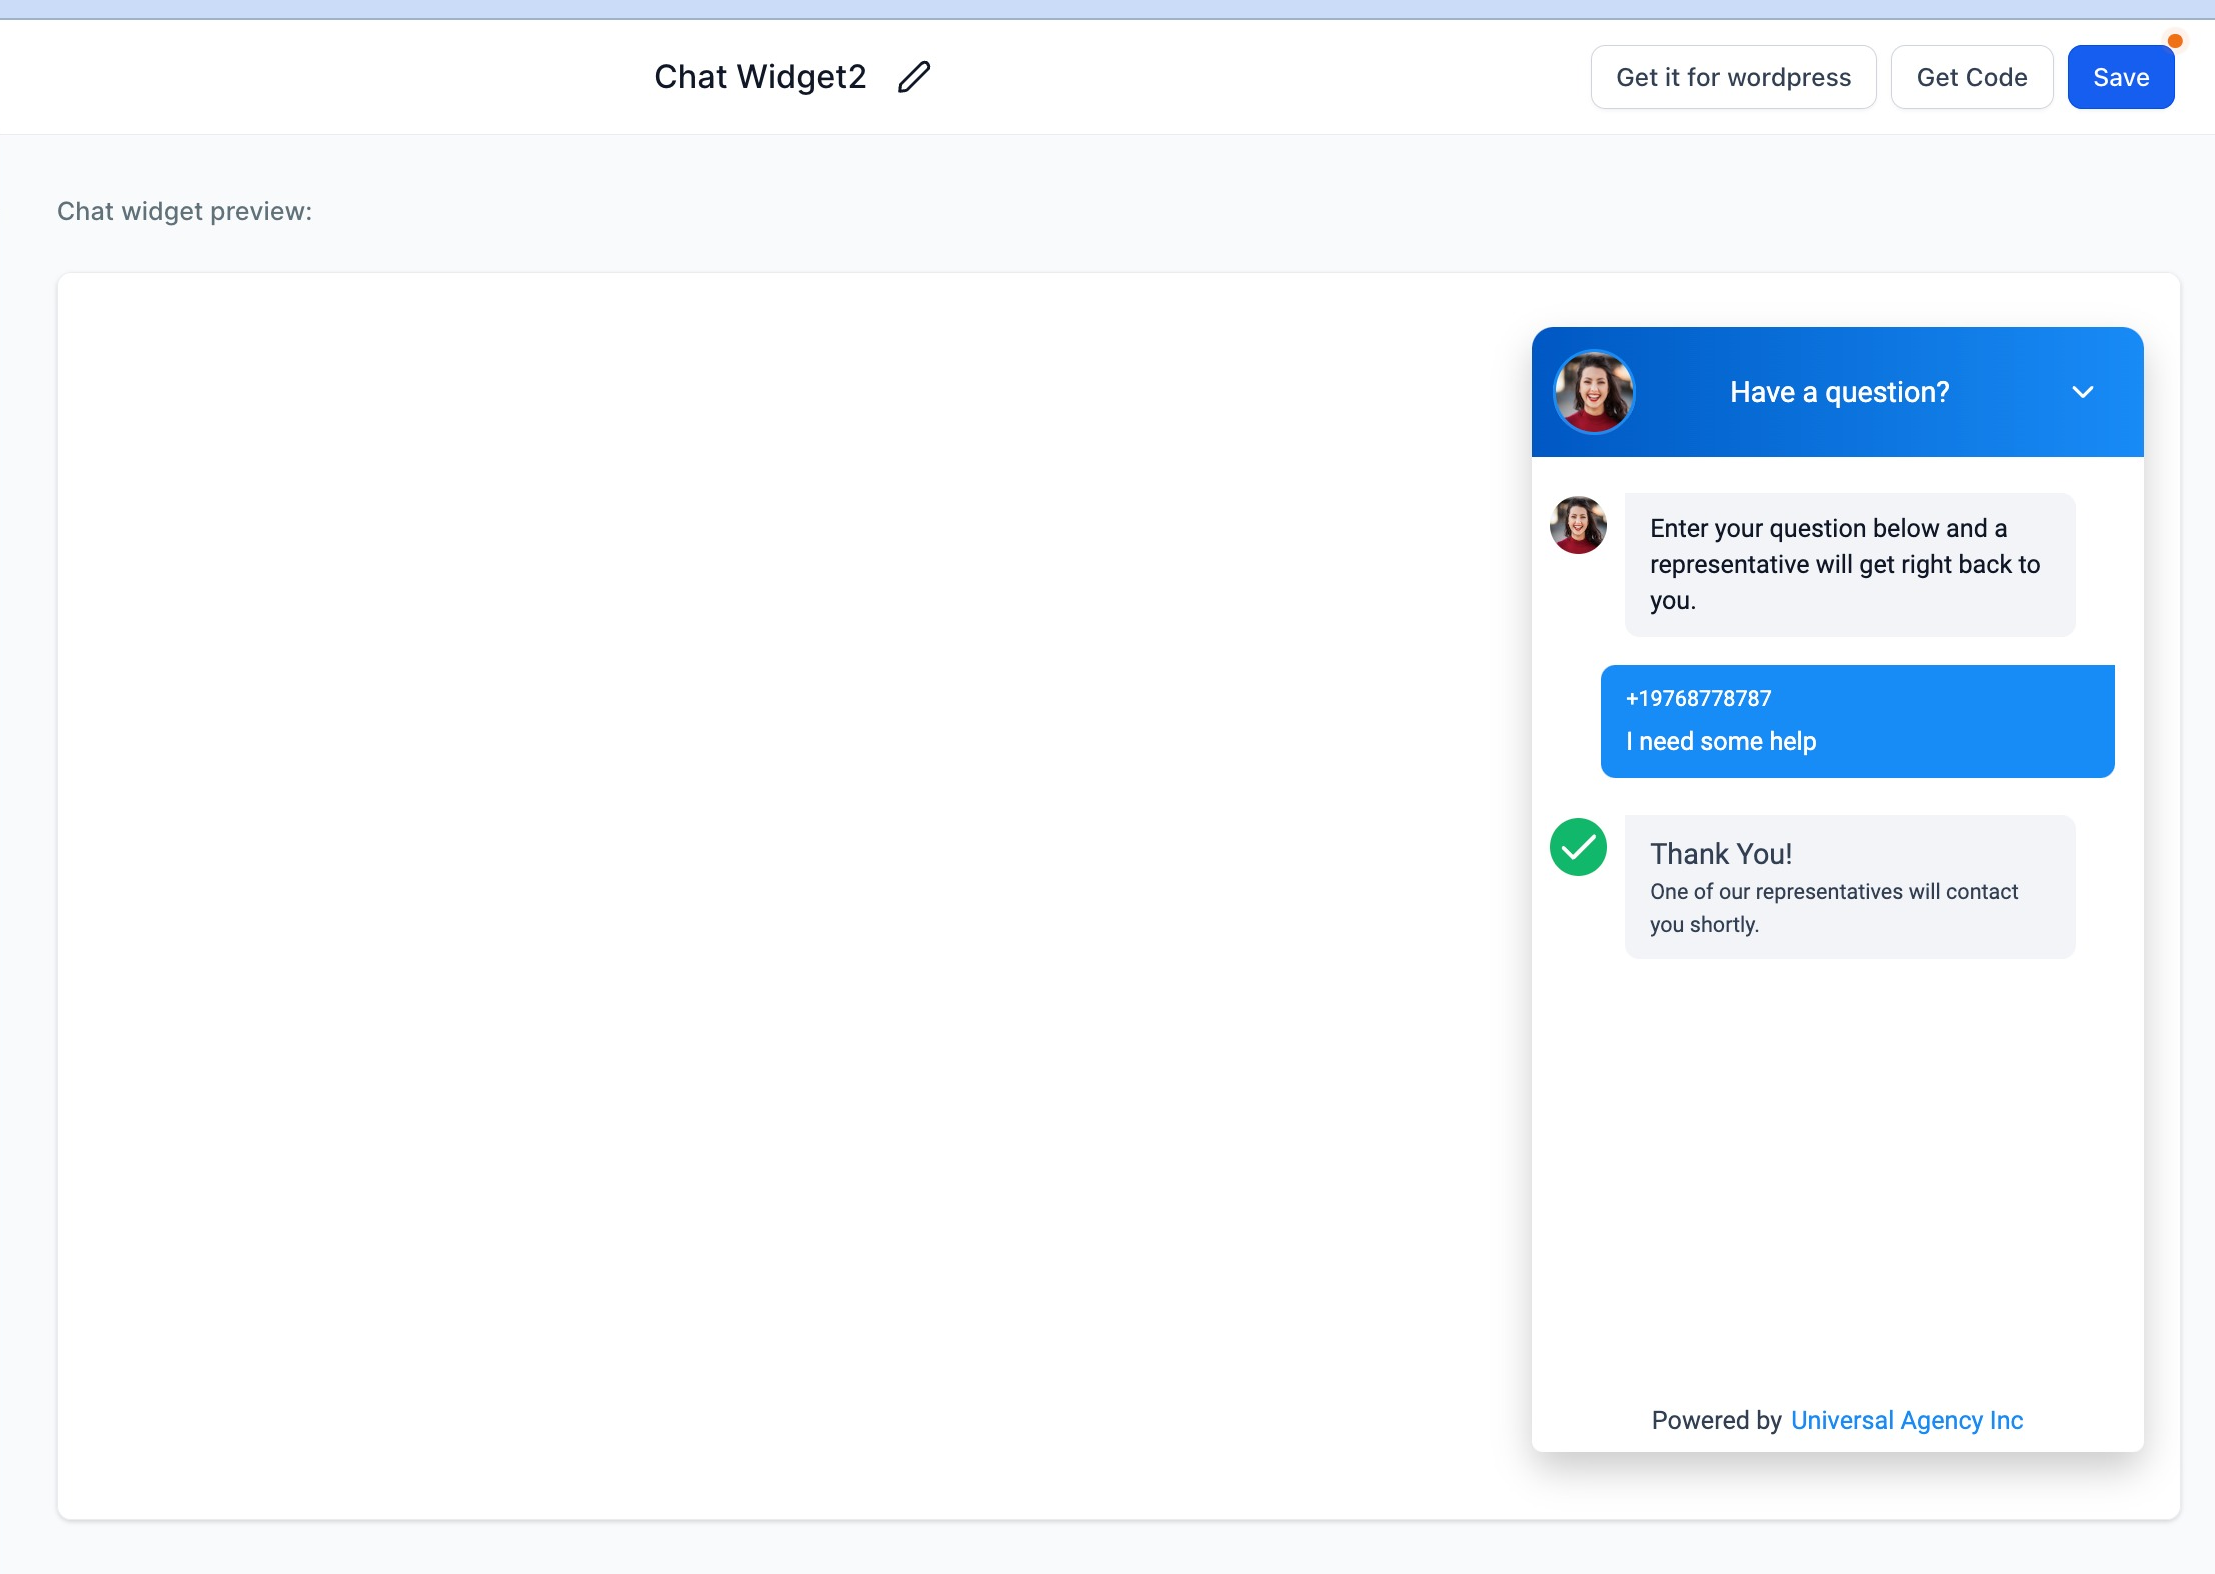
Task: Click the green checkmark confirmation icon
Action: (x=1578, y=847)
